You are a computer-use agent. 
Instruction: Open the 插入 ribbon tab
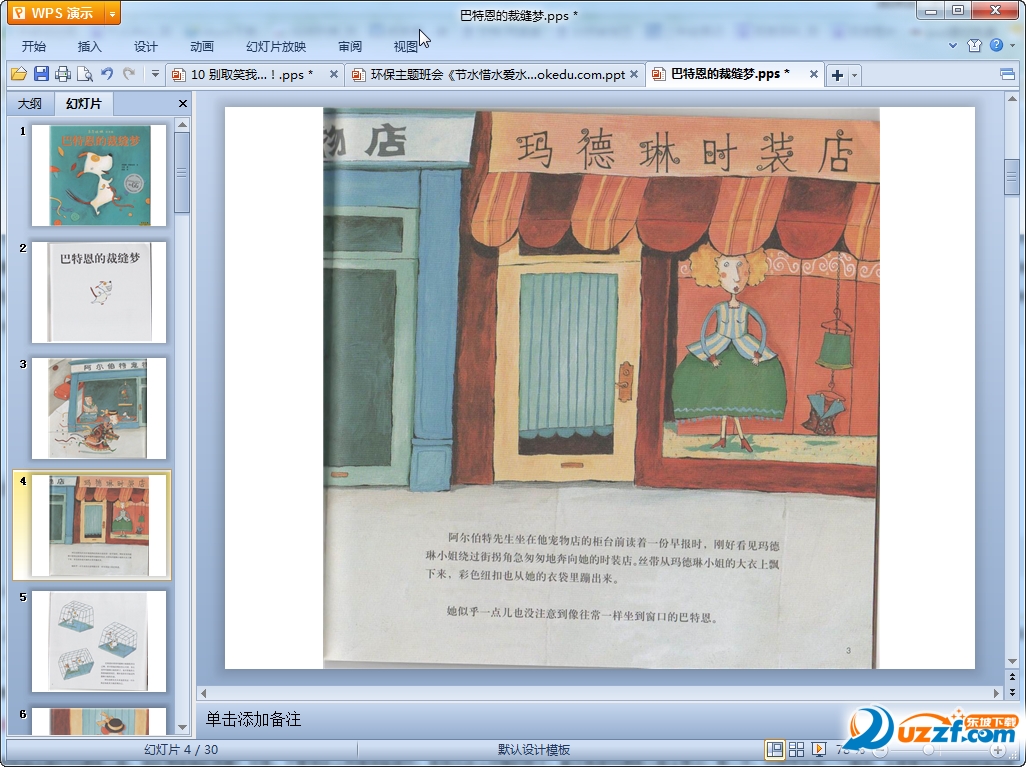(x=89, y=46)
